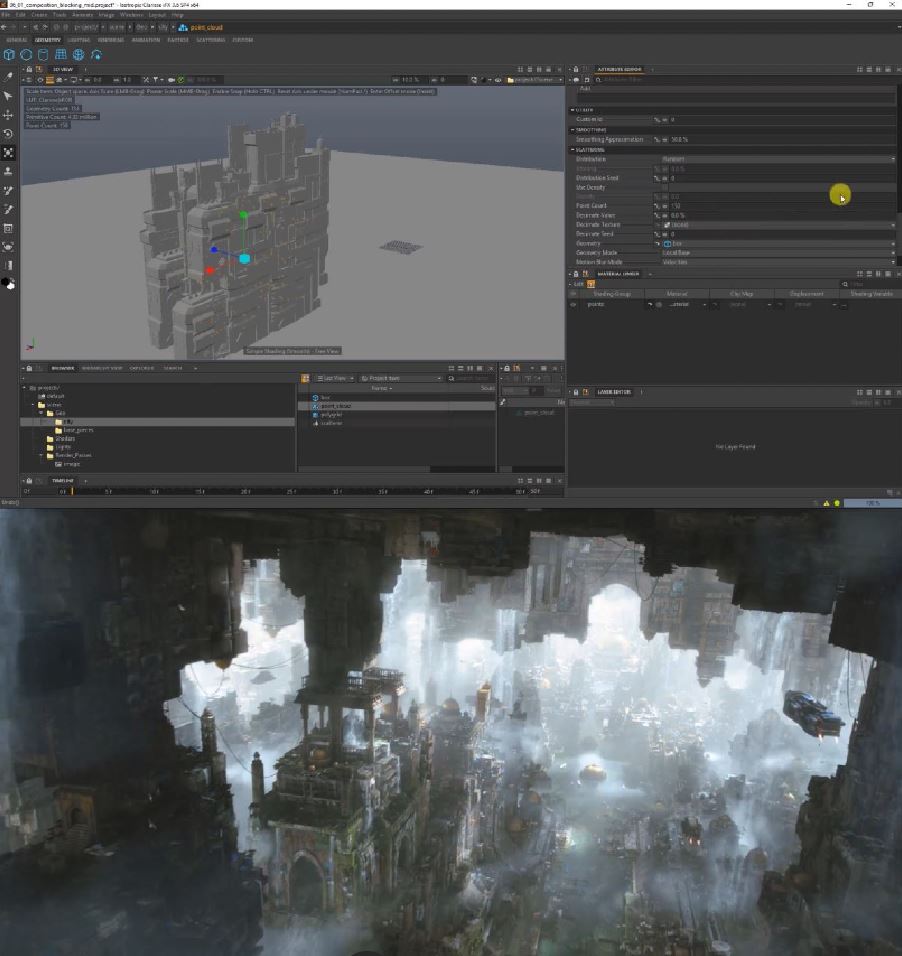902x956 pixels.
Task: Open the File menu
Action: coord(5,15)
